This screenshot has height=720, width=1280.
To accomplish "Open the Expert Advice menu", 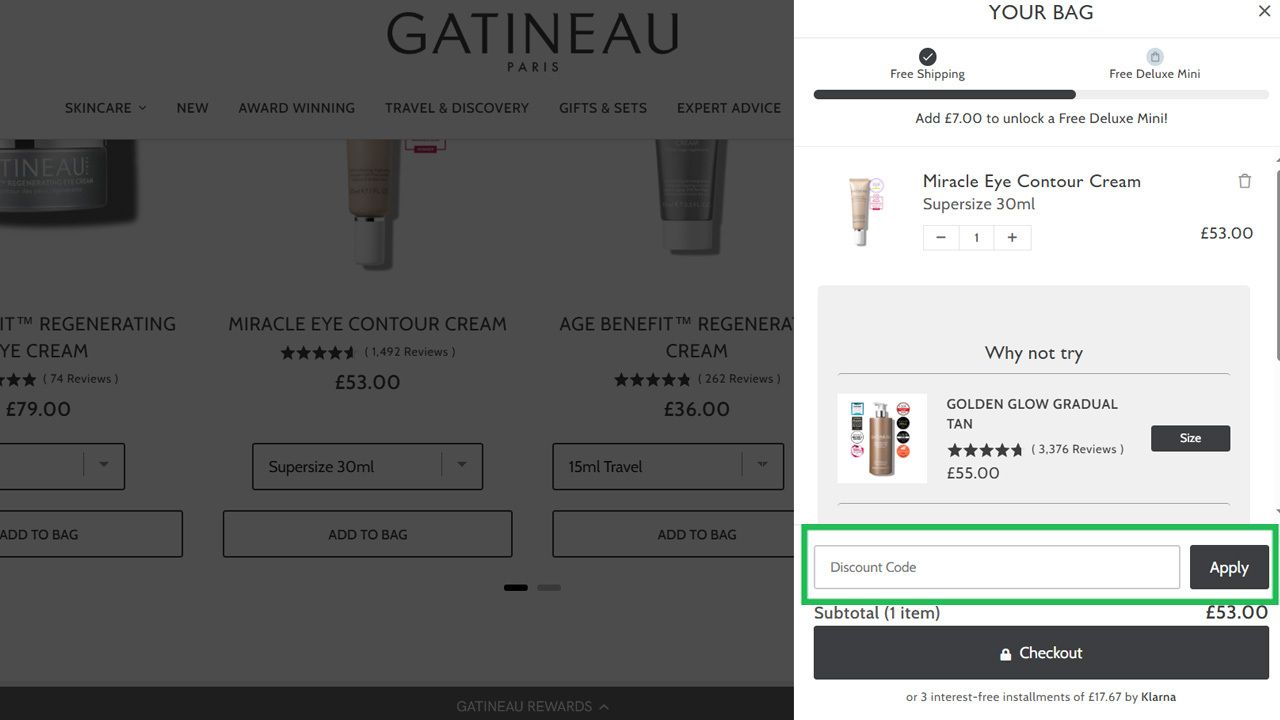I will 729,108.
